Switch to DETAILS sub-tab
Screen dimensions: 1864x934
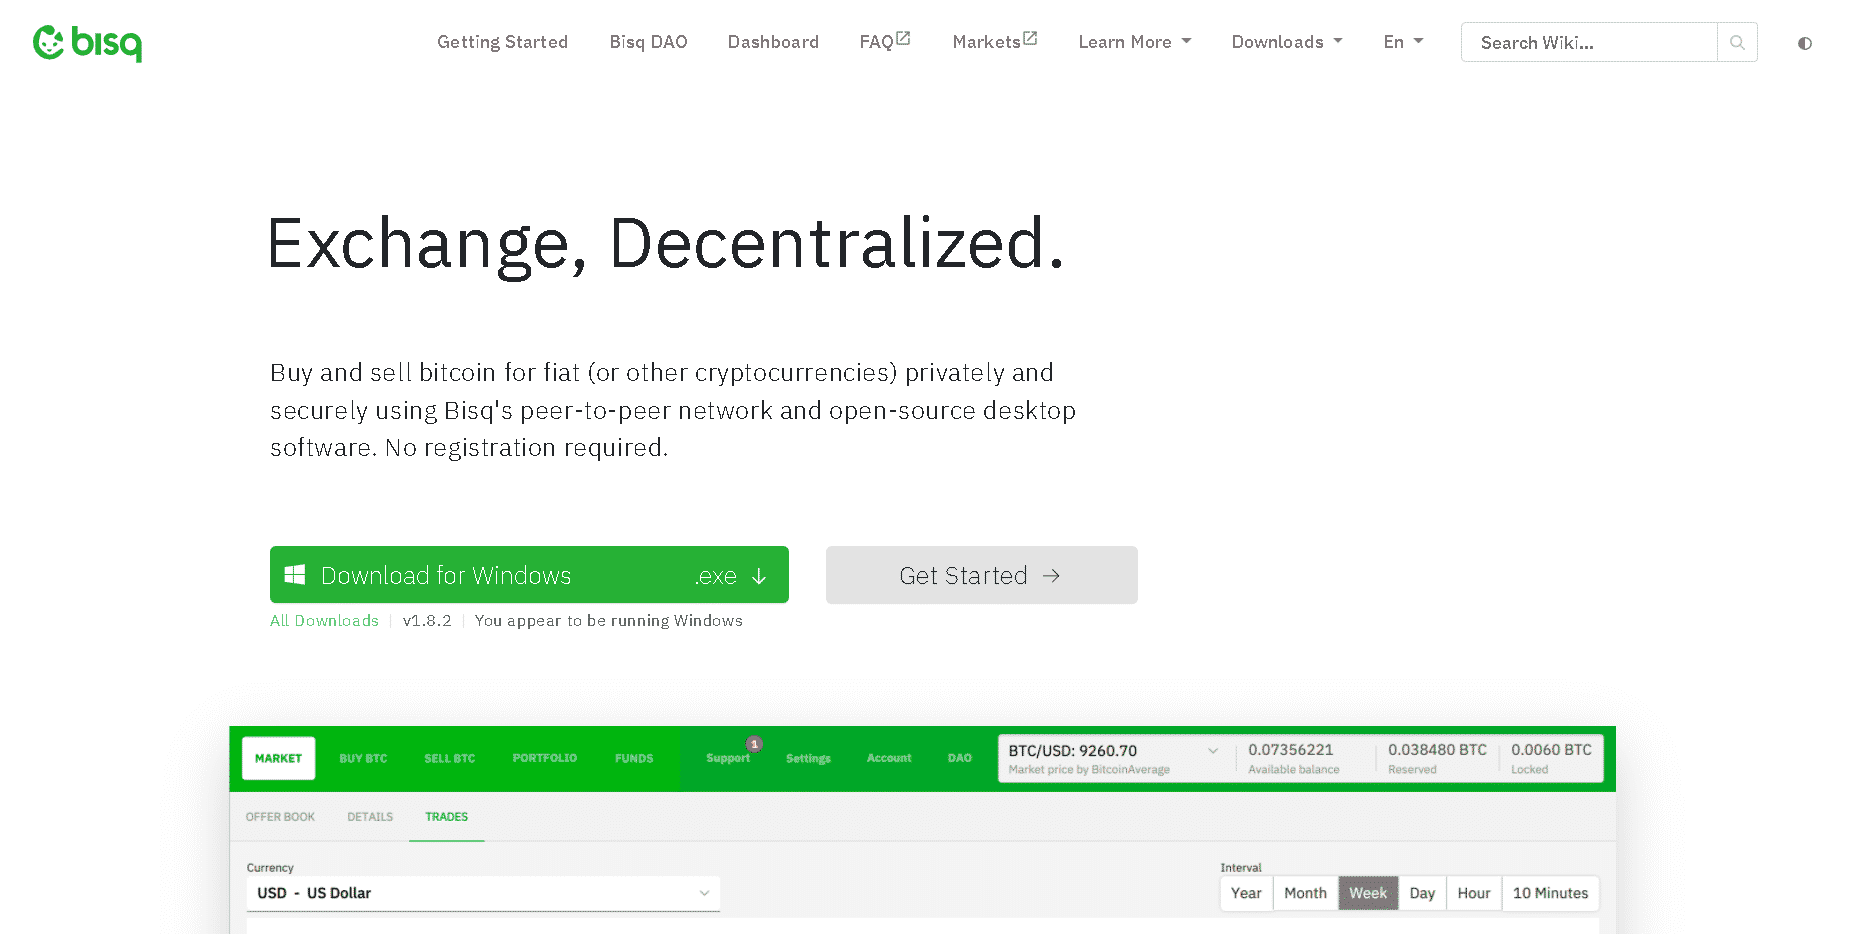point(370,817)
